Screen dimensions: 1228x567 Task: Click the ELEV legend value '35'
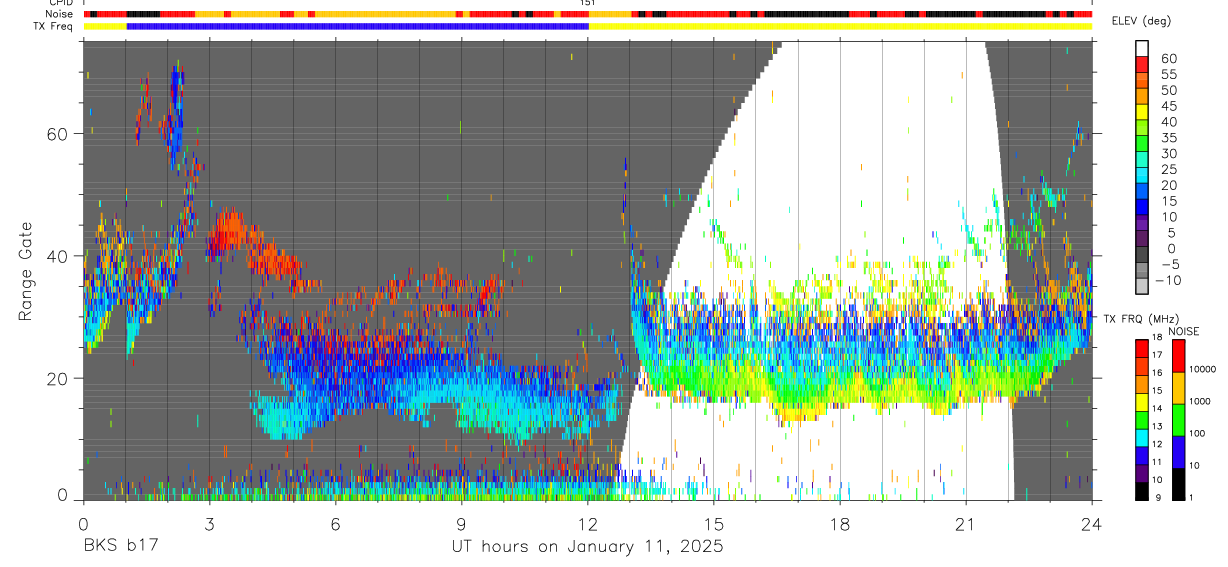click(1169, 138)
